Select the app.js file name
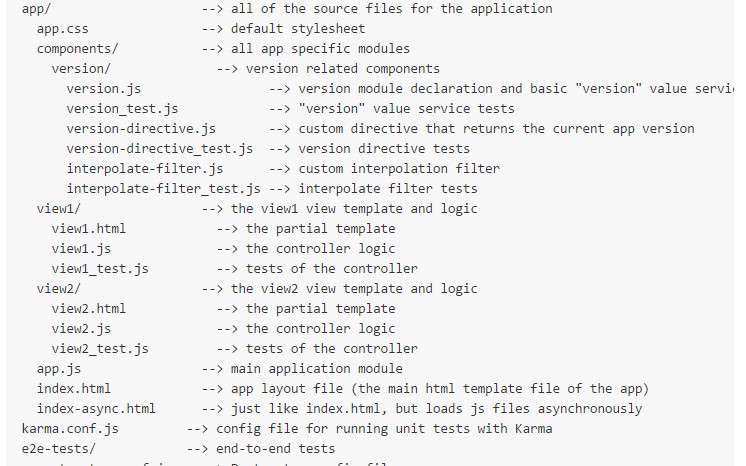The width and height of the screenshot is (746, 466). [59, 369]
